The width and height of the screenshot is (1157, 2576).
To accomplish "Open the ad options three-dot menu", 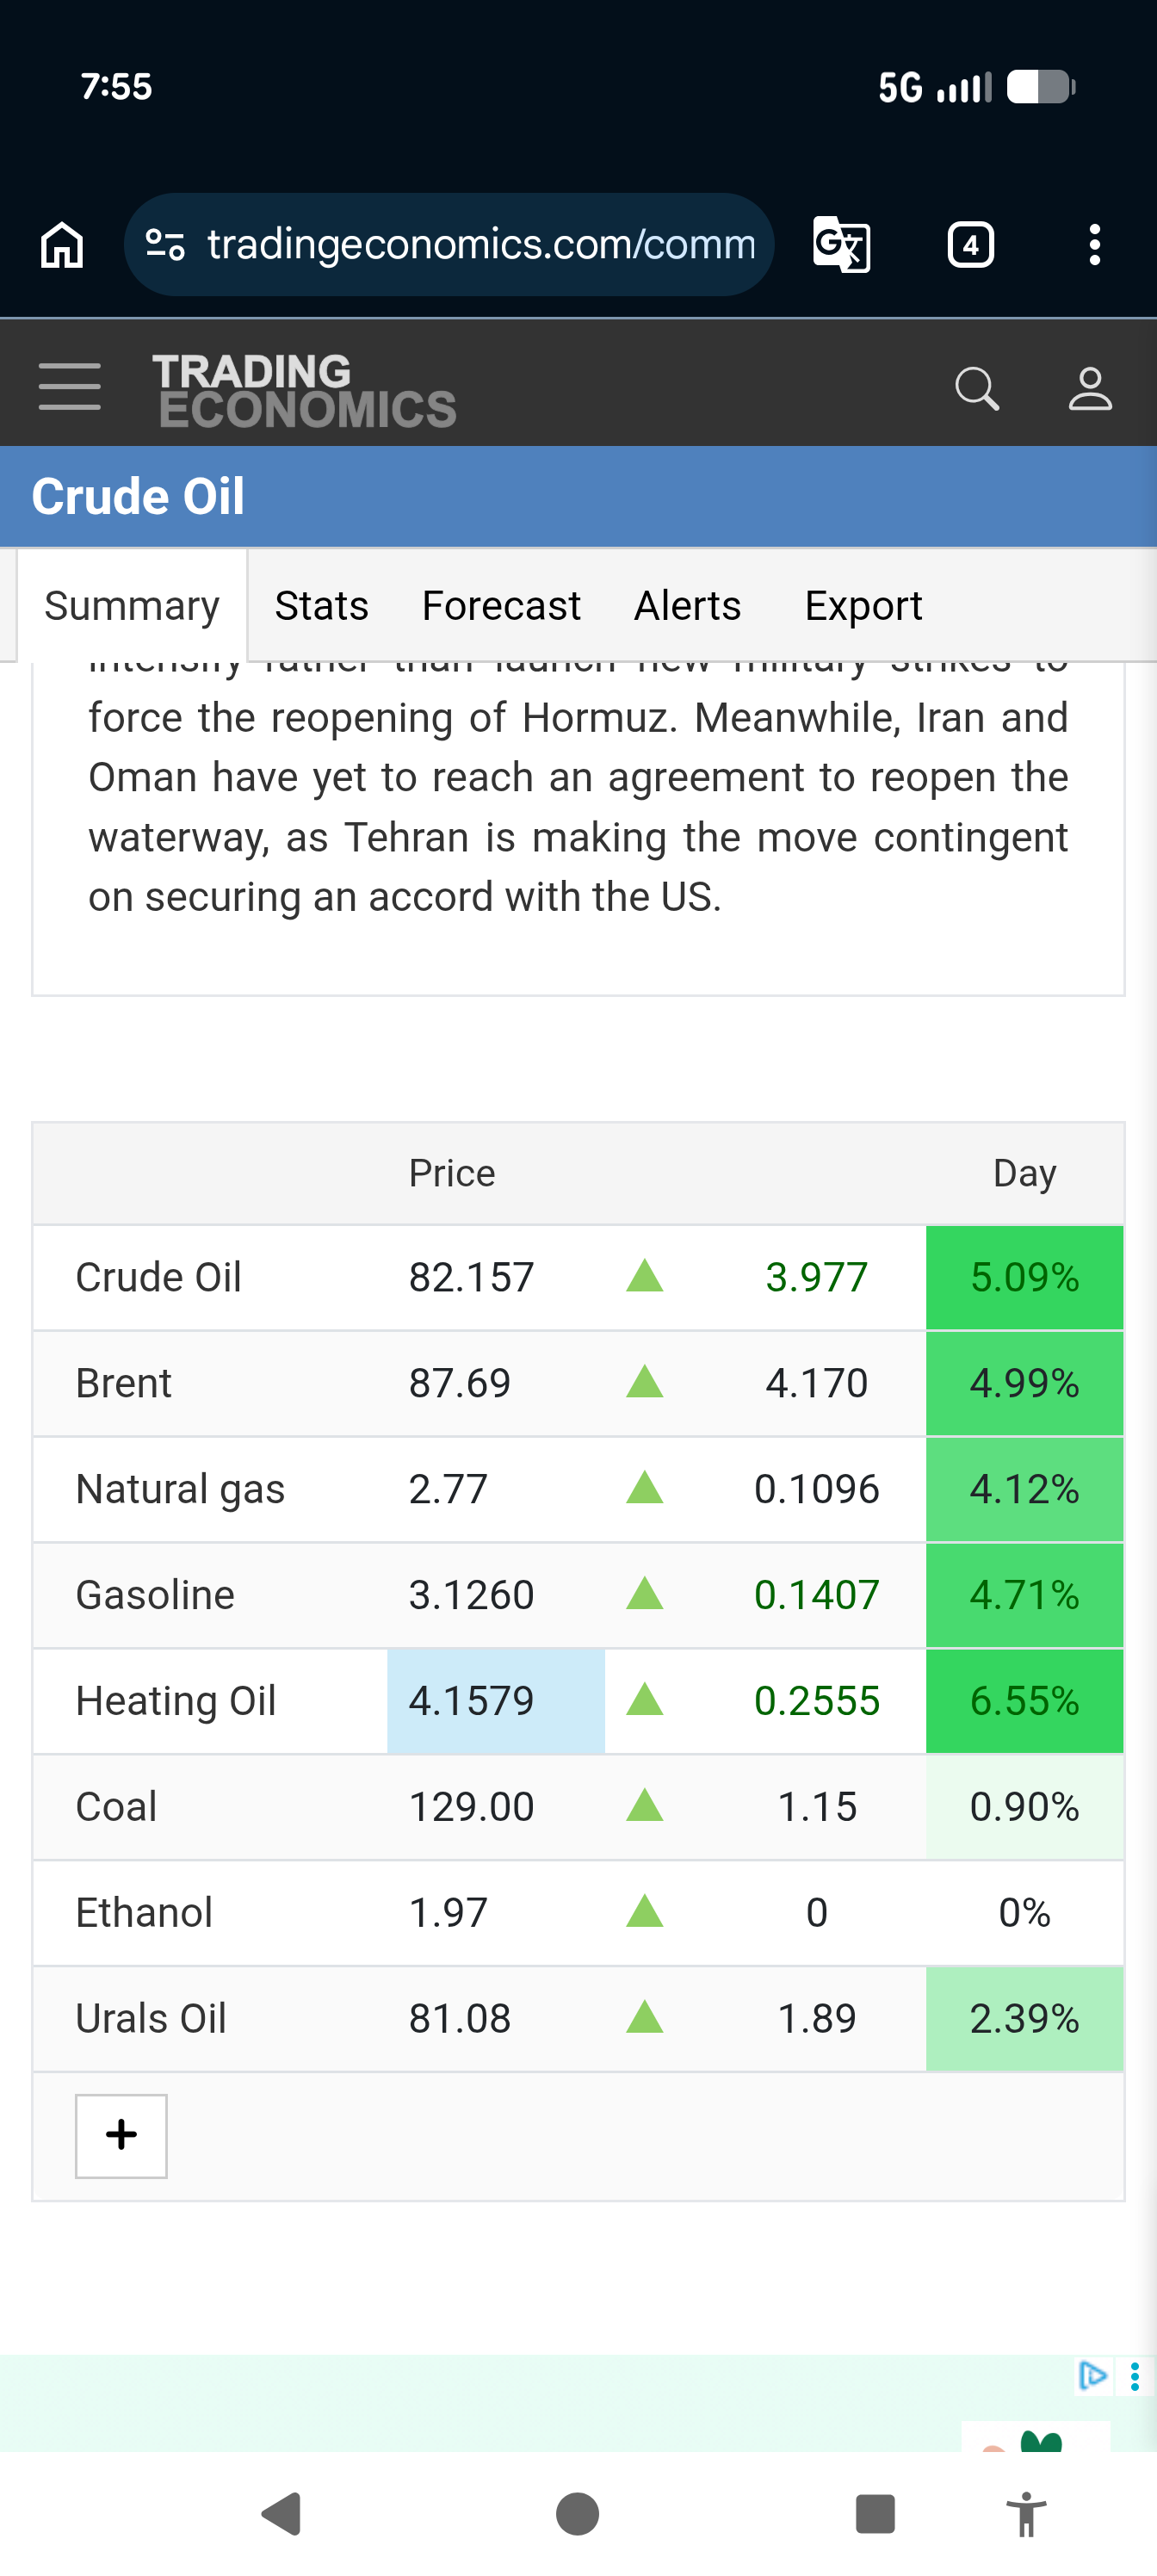I will pos(1134,2375).
